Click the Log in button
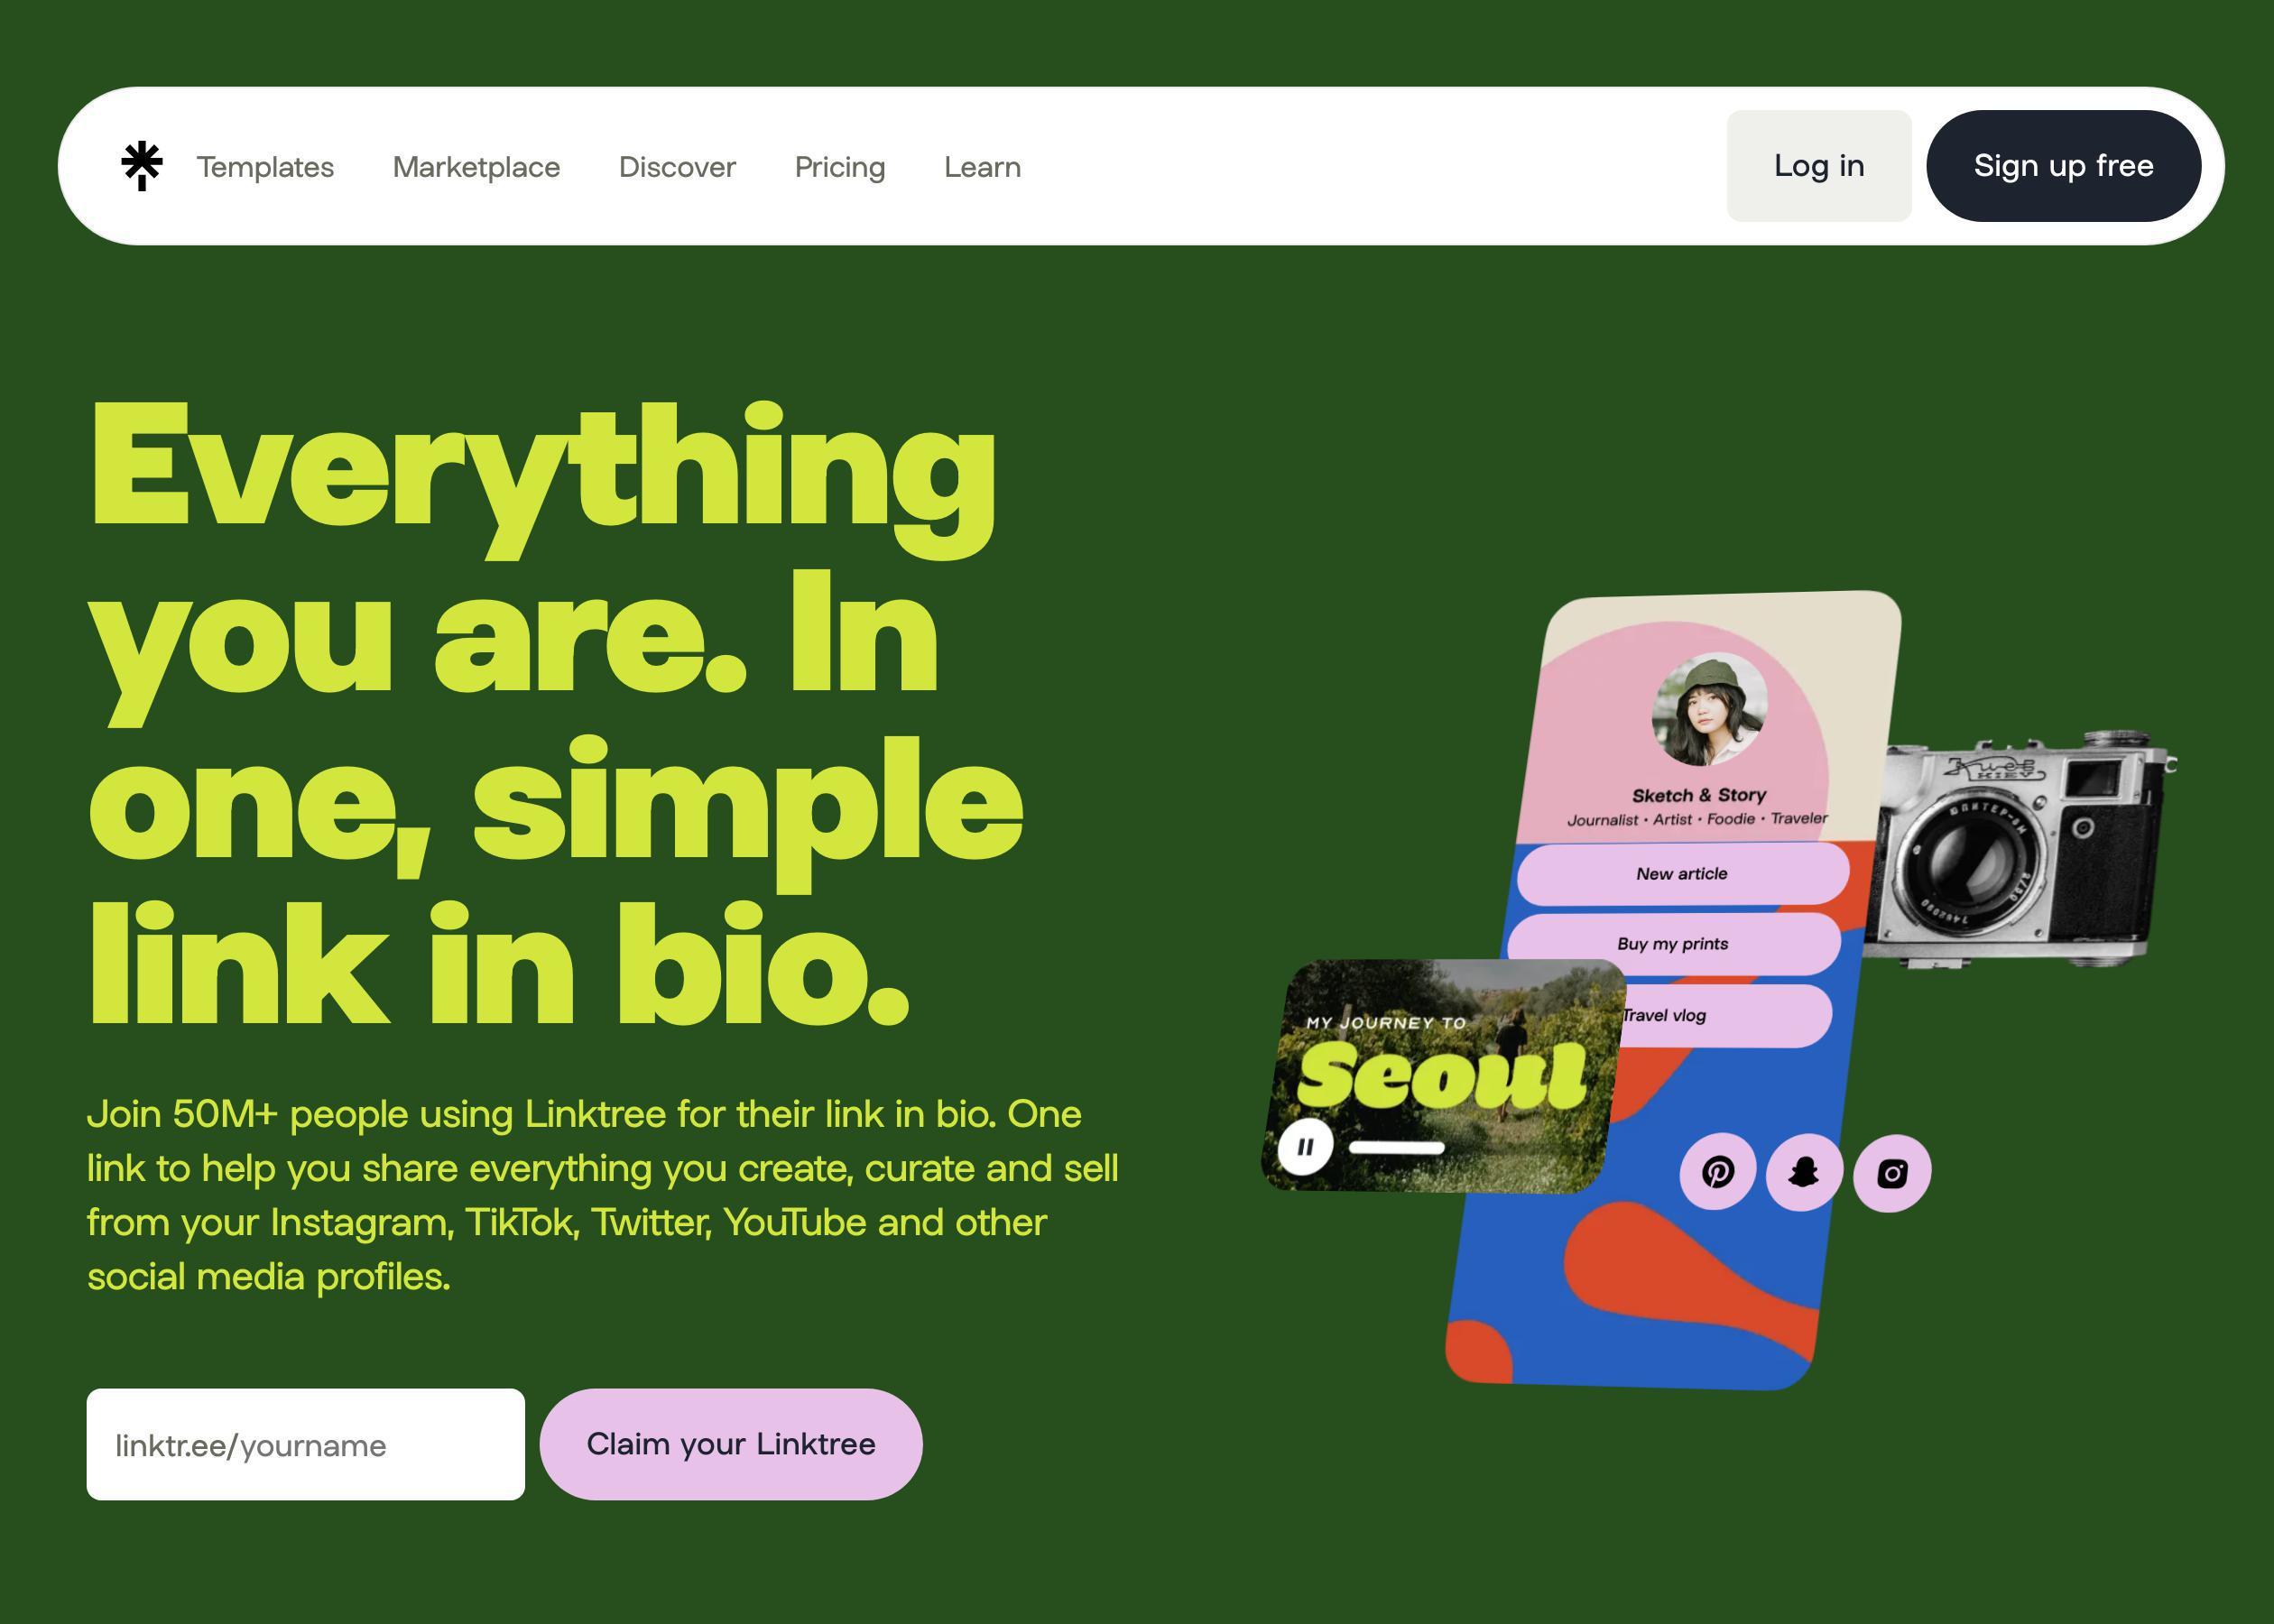This screenshot has width=2274, height=1624. coord(1817,165)
